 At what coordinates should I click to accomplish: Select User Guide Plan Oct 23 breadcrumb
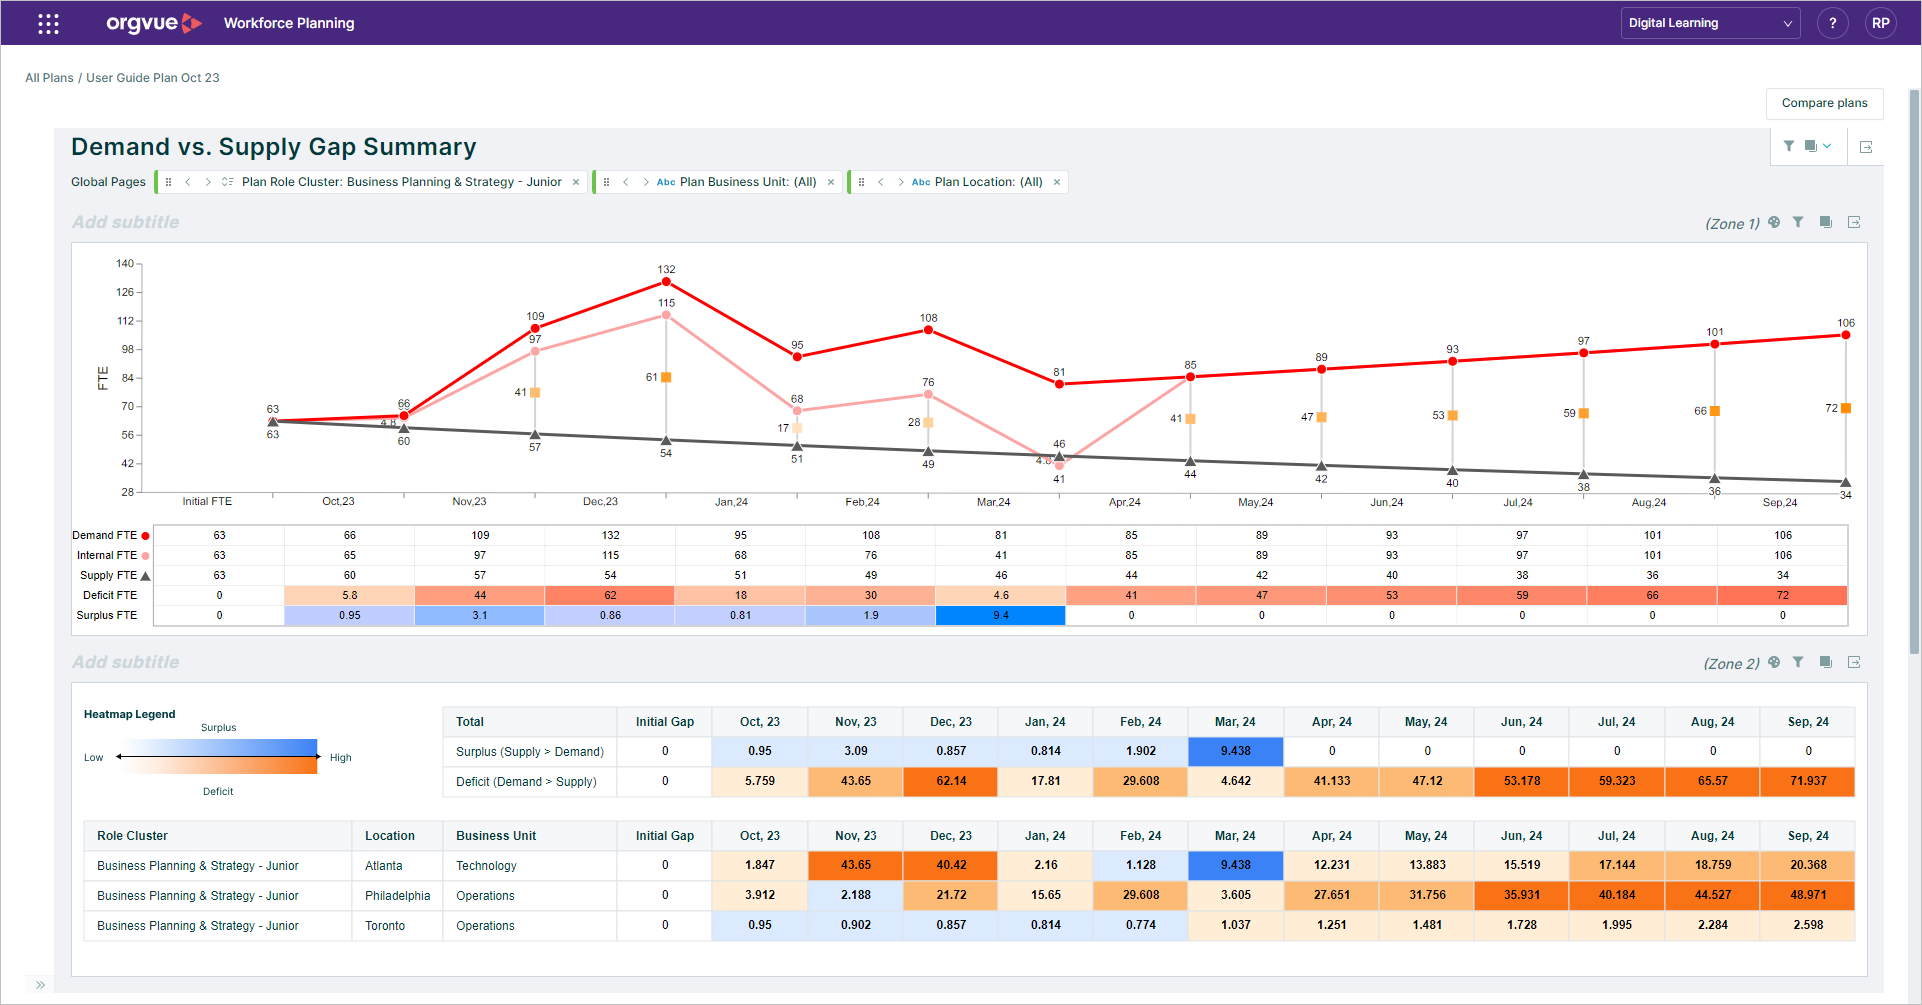pyautogui.click(x=152, y=77)
